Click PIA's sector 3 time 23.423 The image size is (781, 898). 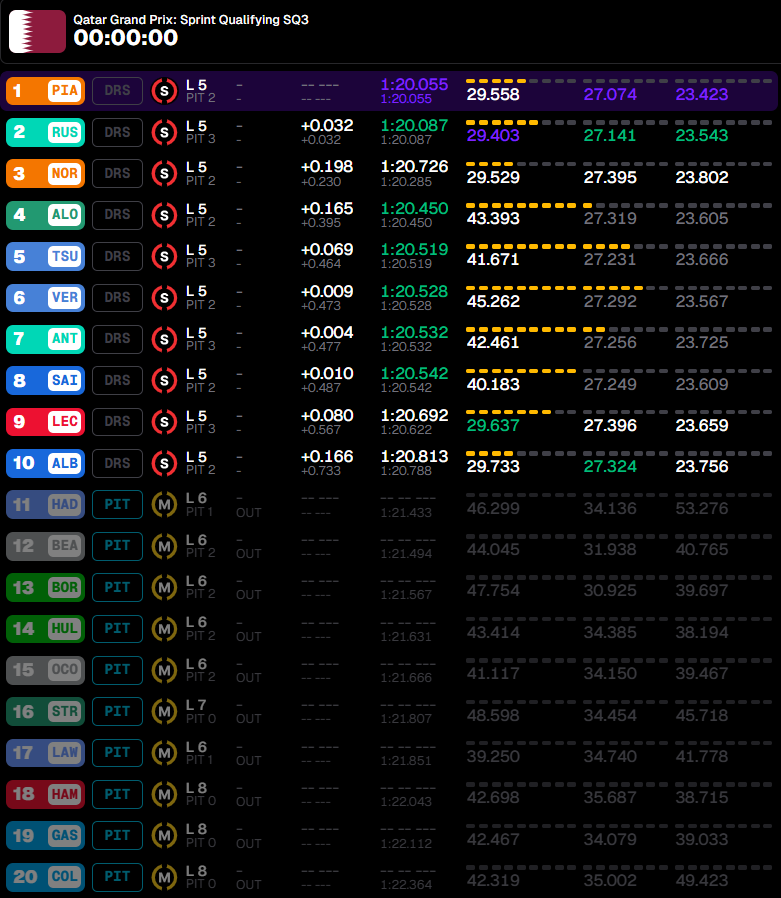coord(702,94)
